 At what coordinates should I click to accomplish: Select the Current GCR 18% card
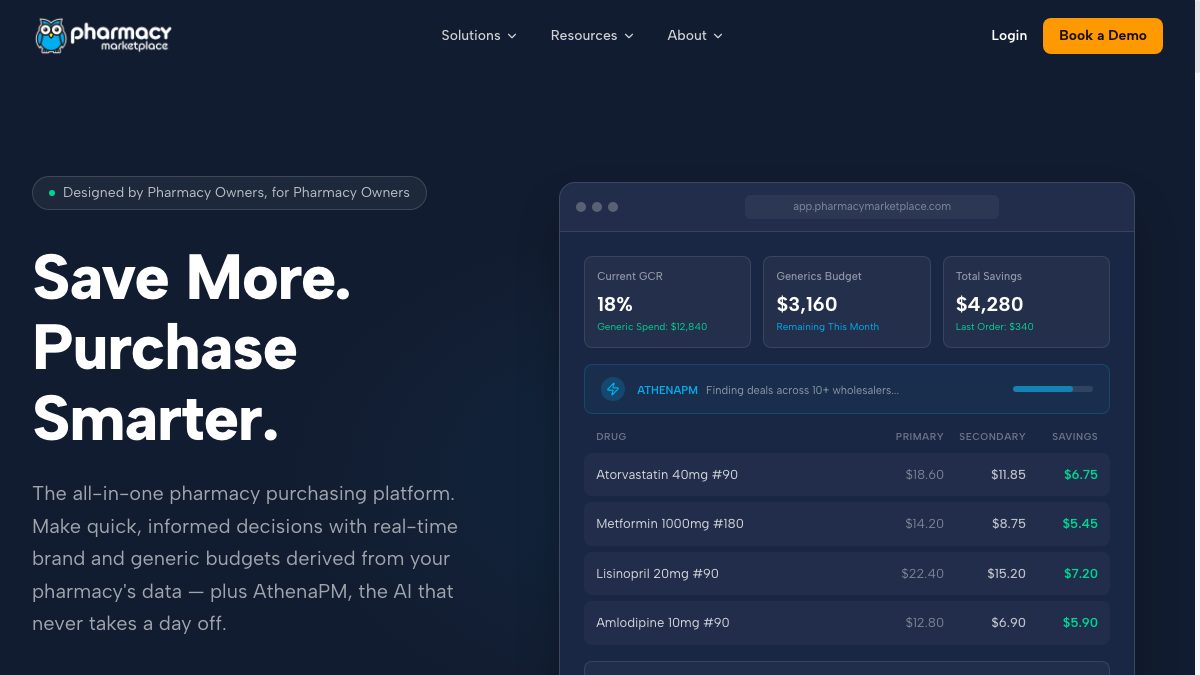pos(667,302)
